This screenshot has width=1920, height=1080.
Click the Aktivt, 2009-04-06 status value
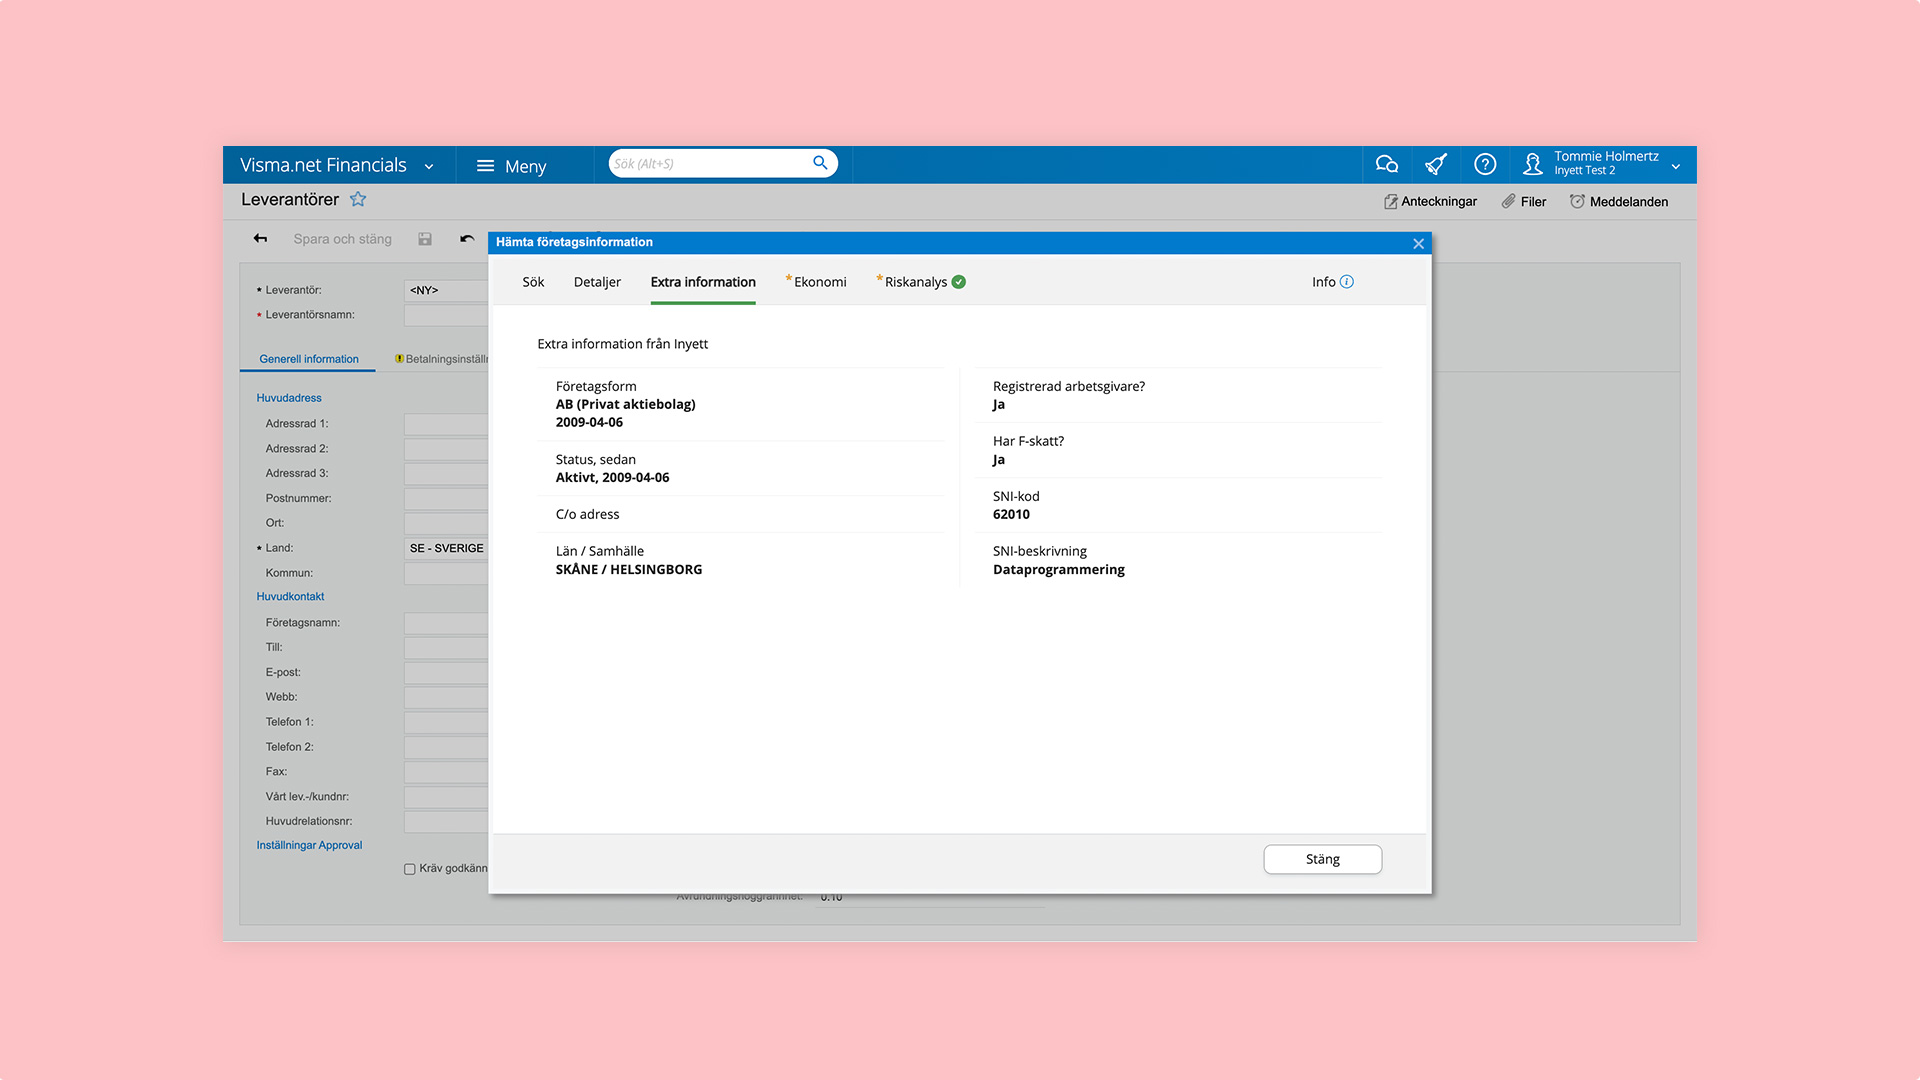612,477
